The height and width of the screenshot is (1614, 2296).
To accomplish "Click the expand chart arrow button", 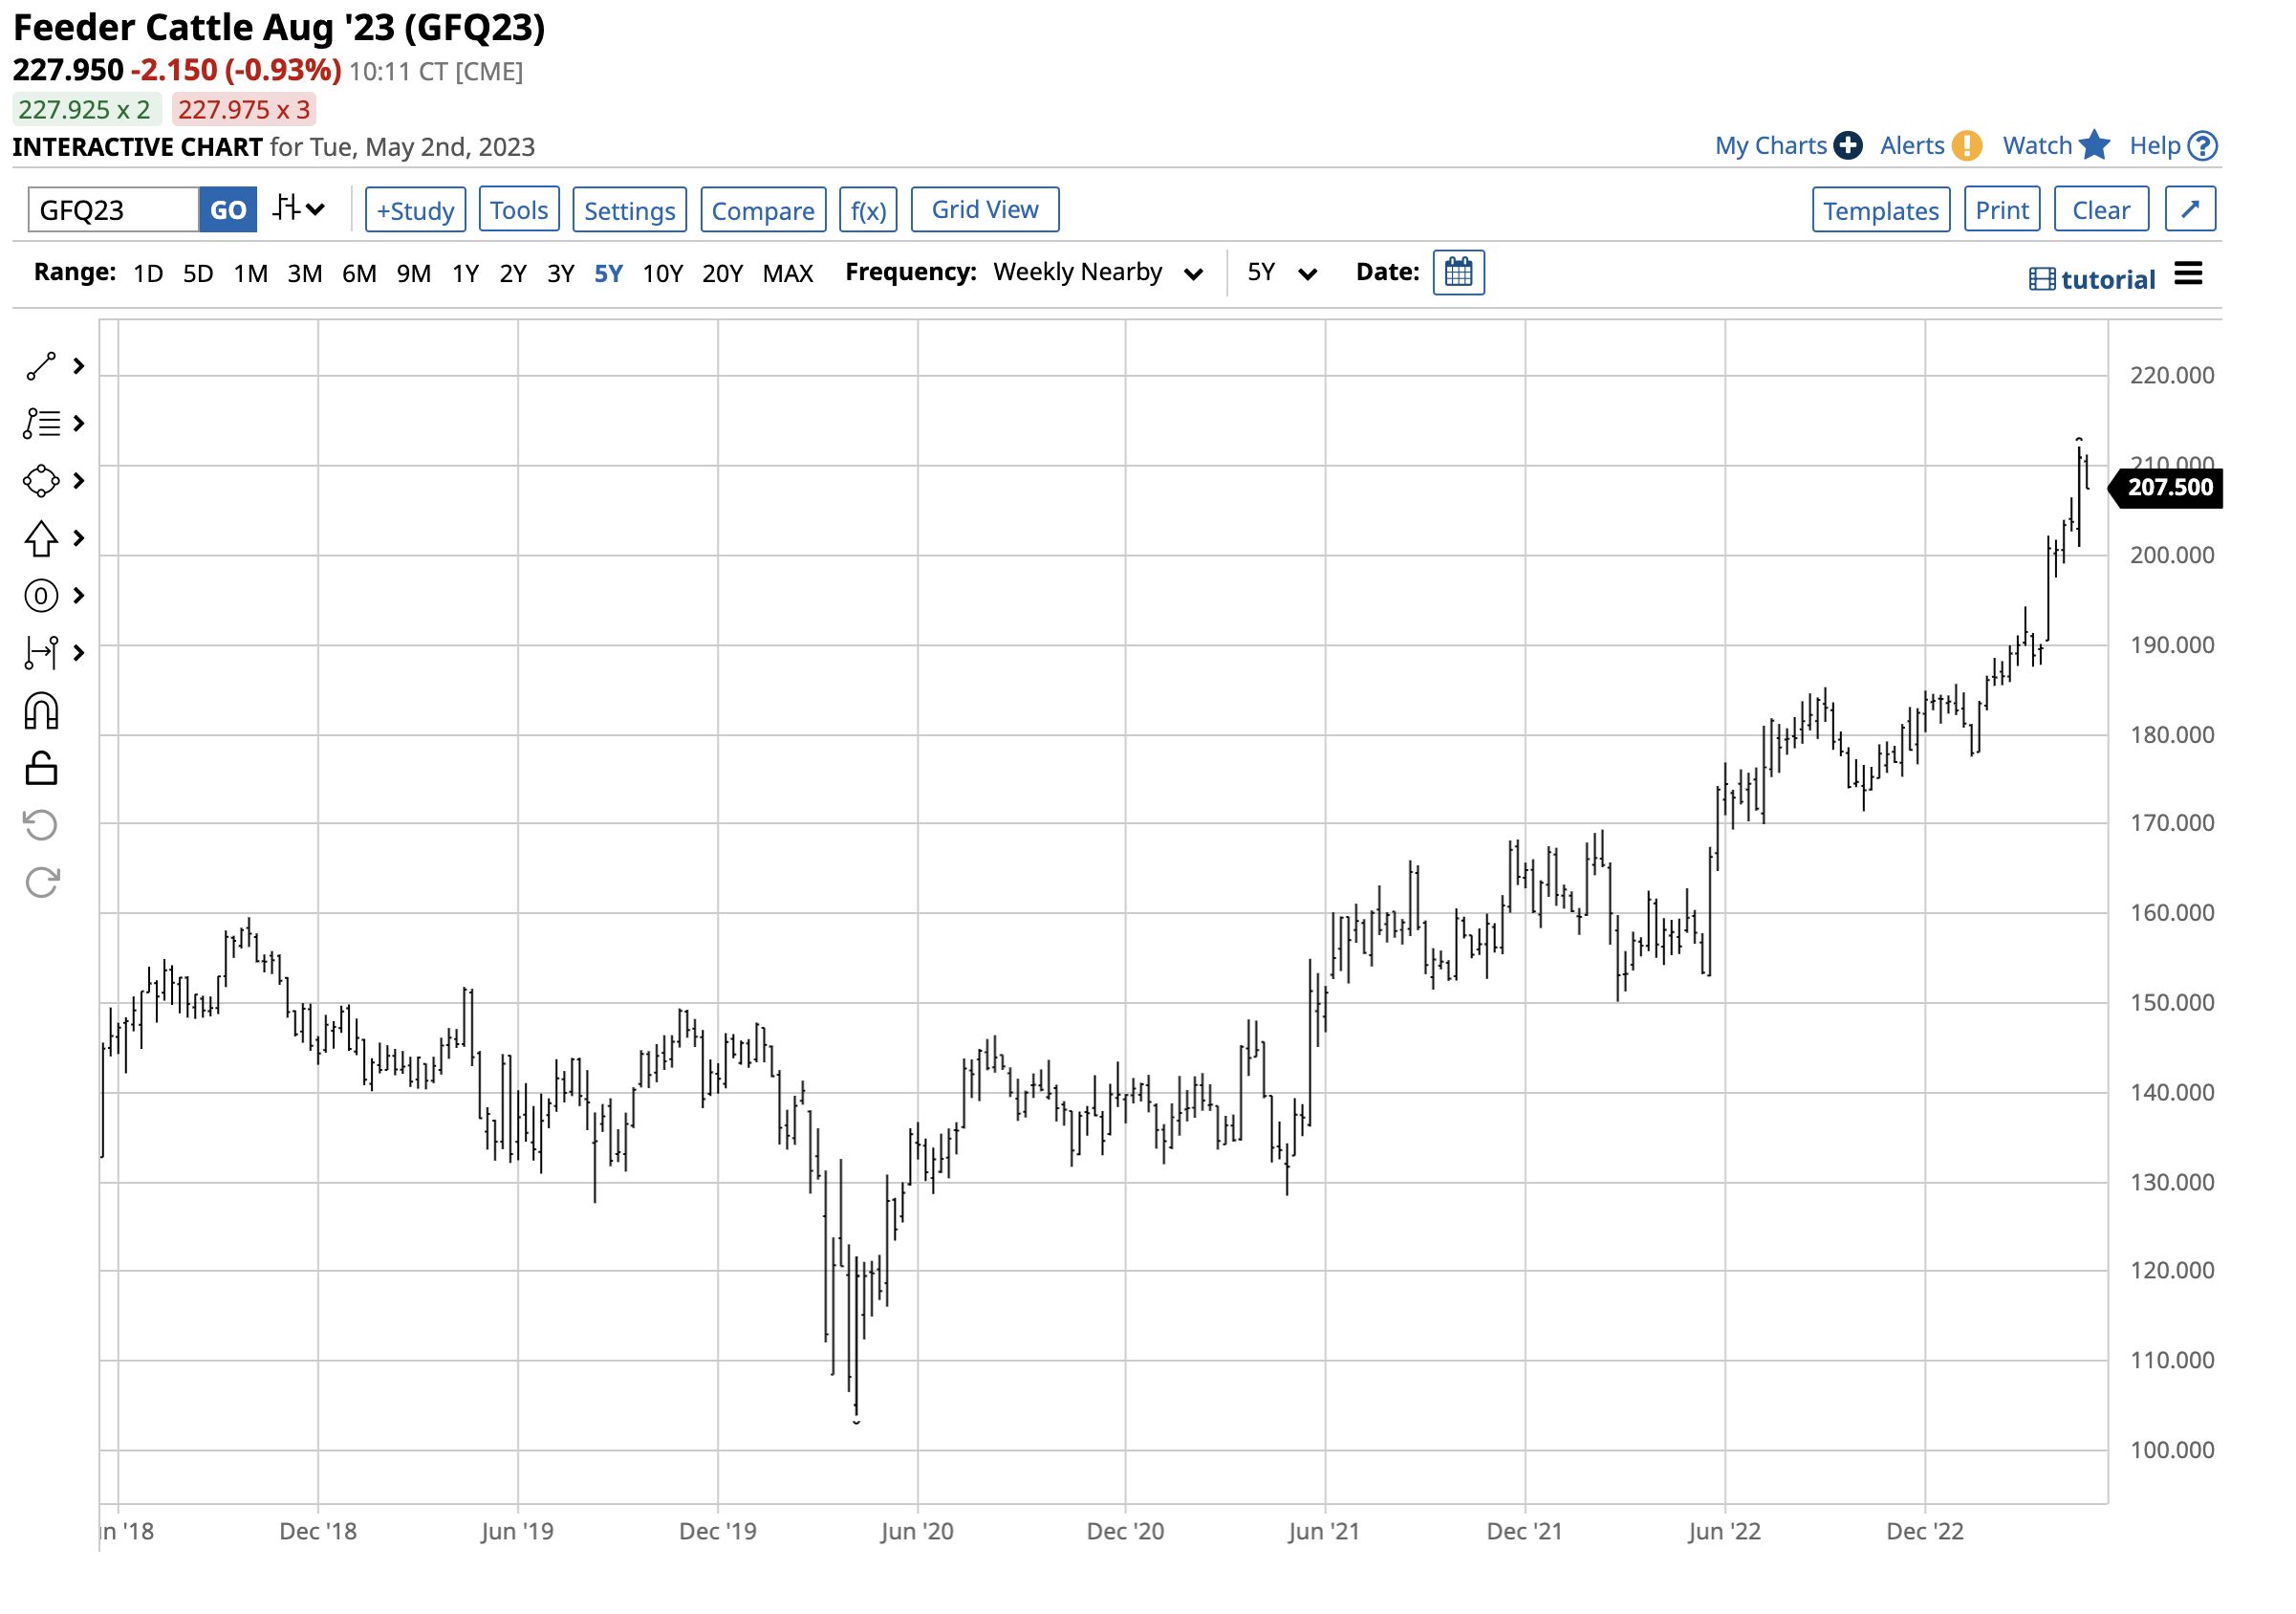I will coord(2190,210).
